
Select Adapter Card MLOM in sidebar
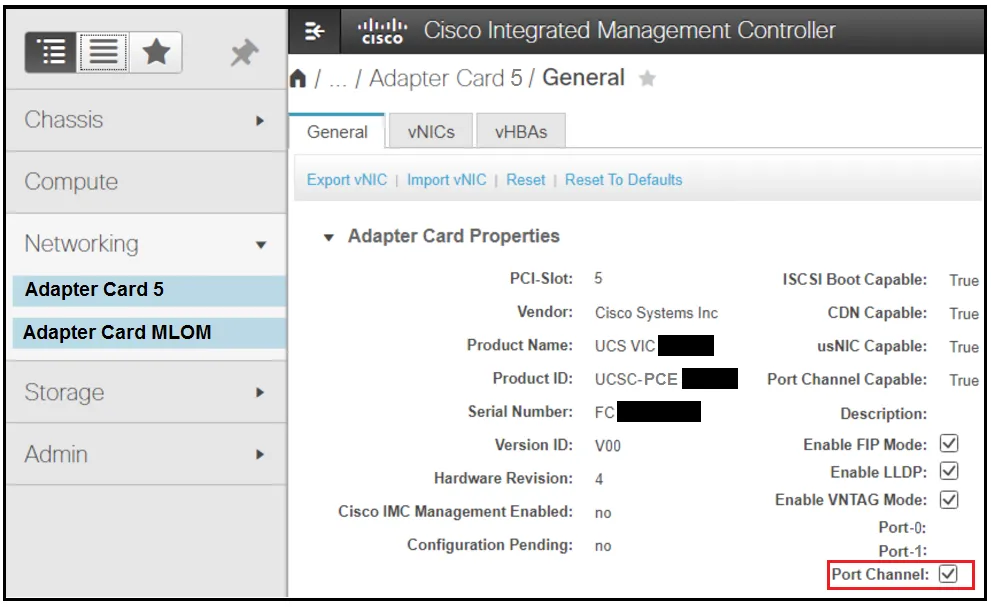[149, 333]
